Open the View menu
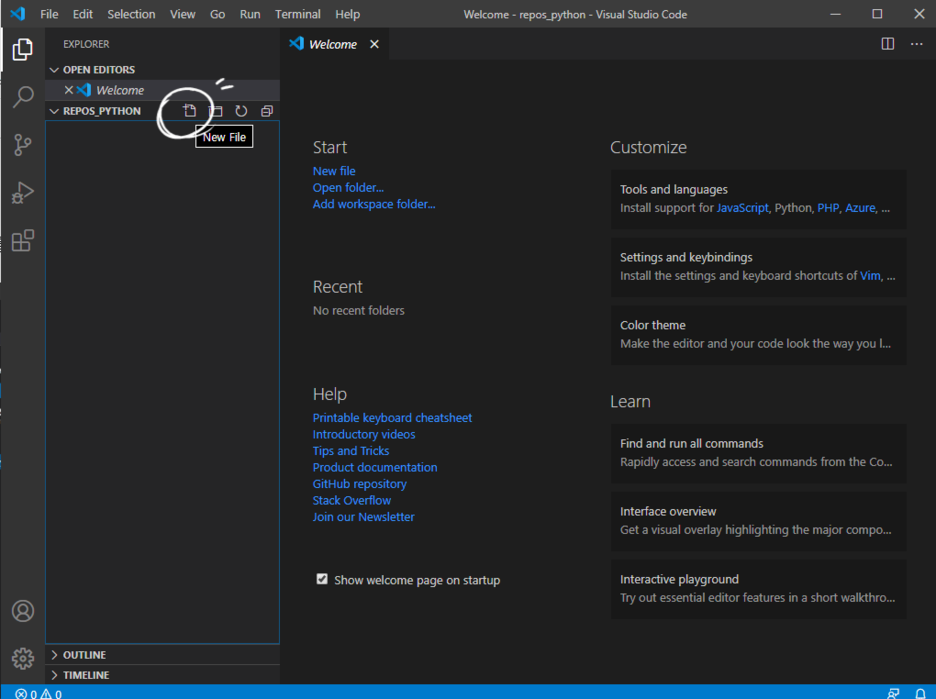Screen dimensions: 936x699 click(x=182, y=14)
